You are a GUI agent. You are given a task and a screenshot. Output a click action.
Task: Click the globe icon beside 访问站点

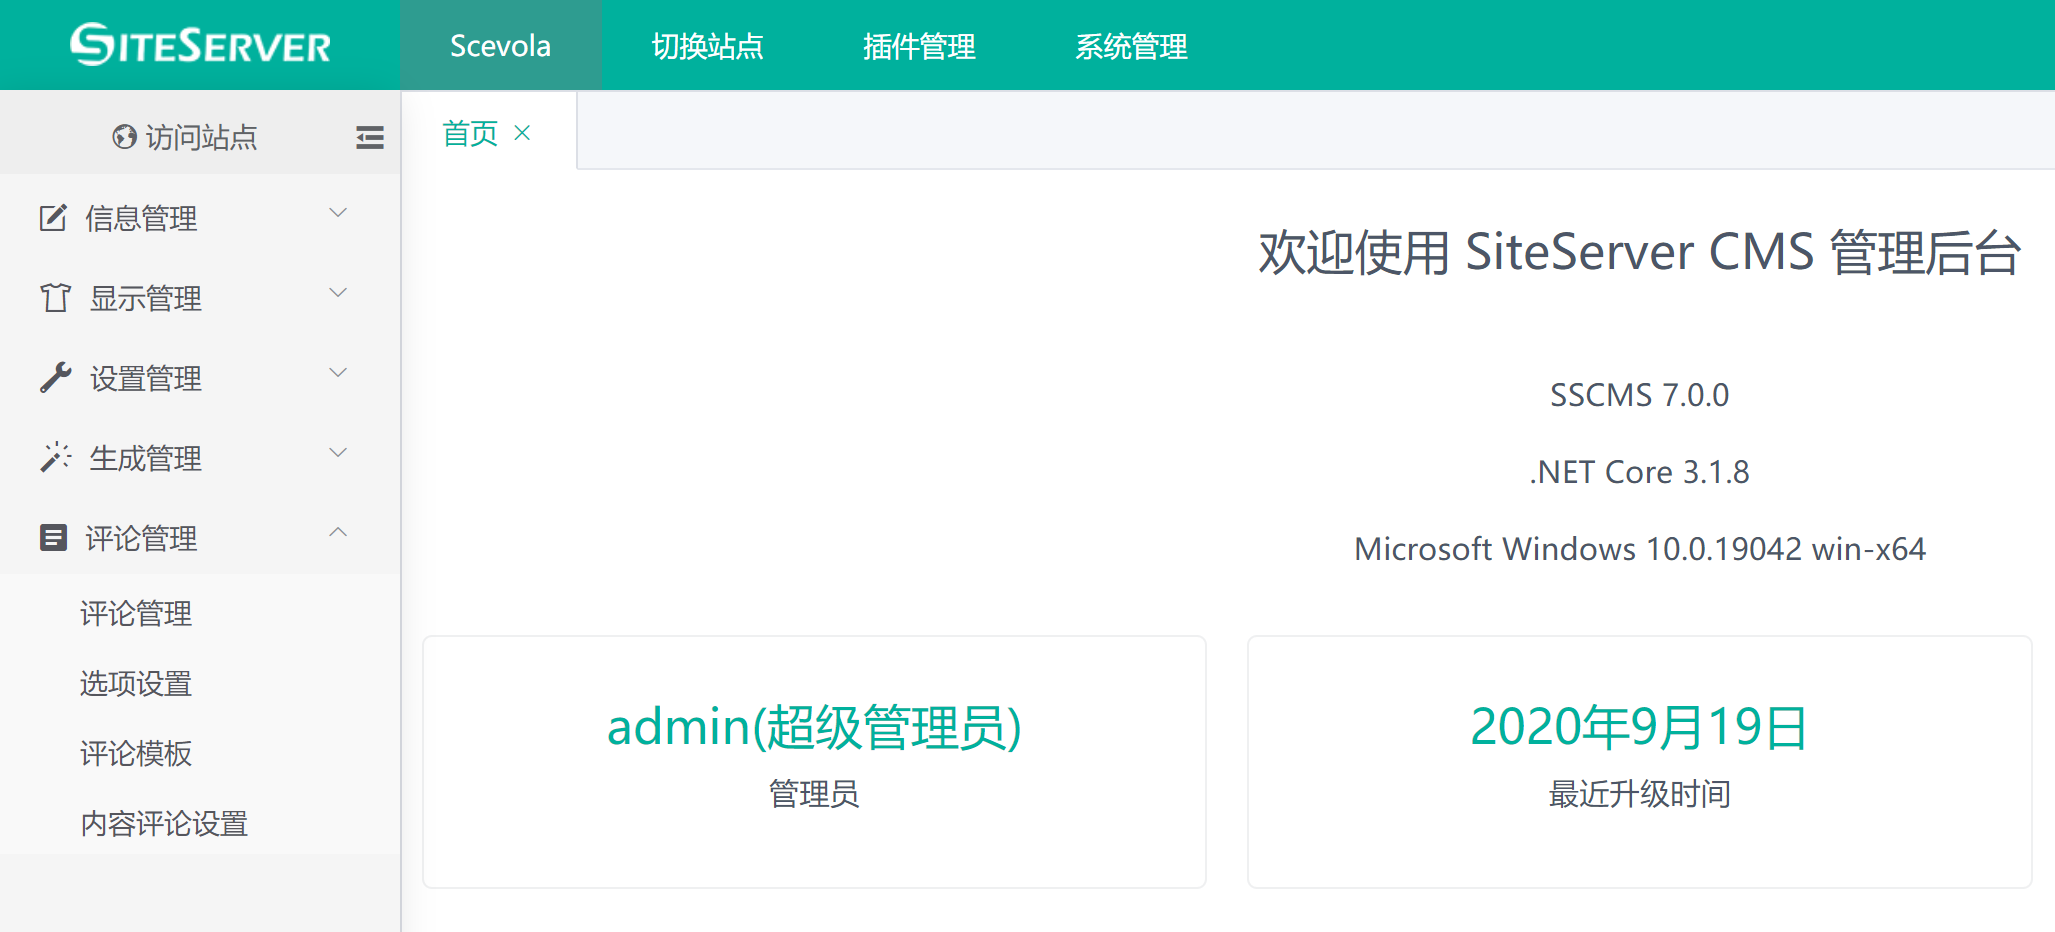tap(124, 137)
